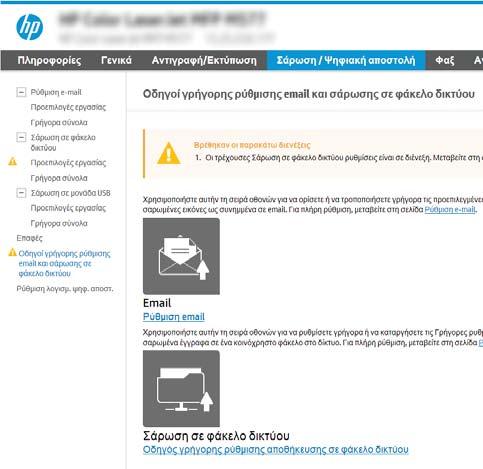Open Γρήγορα σύνολα under Σάρωση σε μονάδα USB
Viewport: 483px width, 469px height.
(x=59, y=223)
